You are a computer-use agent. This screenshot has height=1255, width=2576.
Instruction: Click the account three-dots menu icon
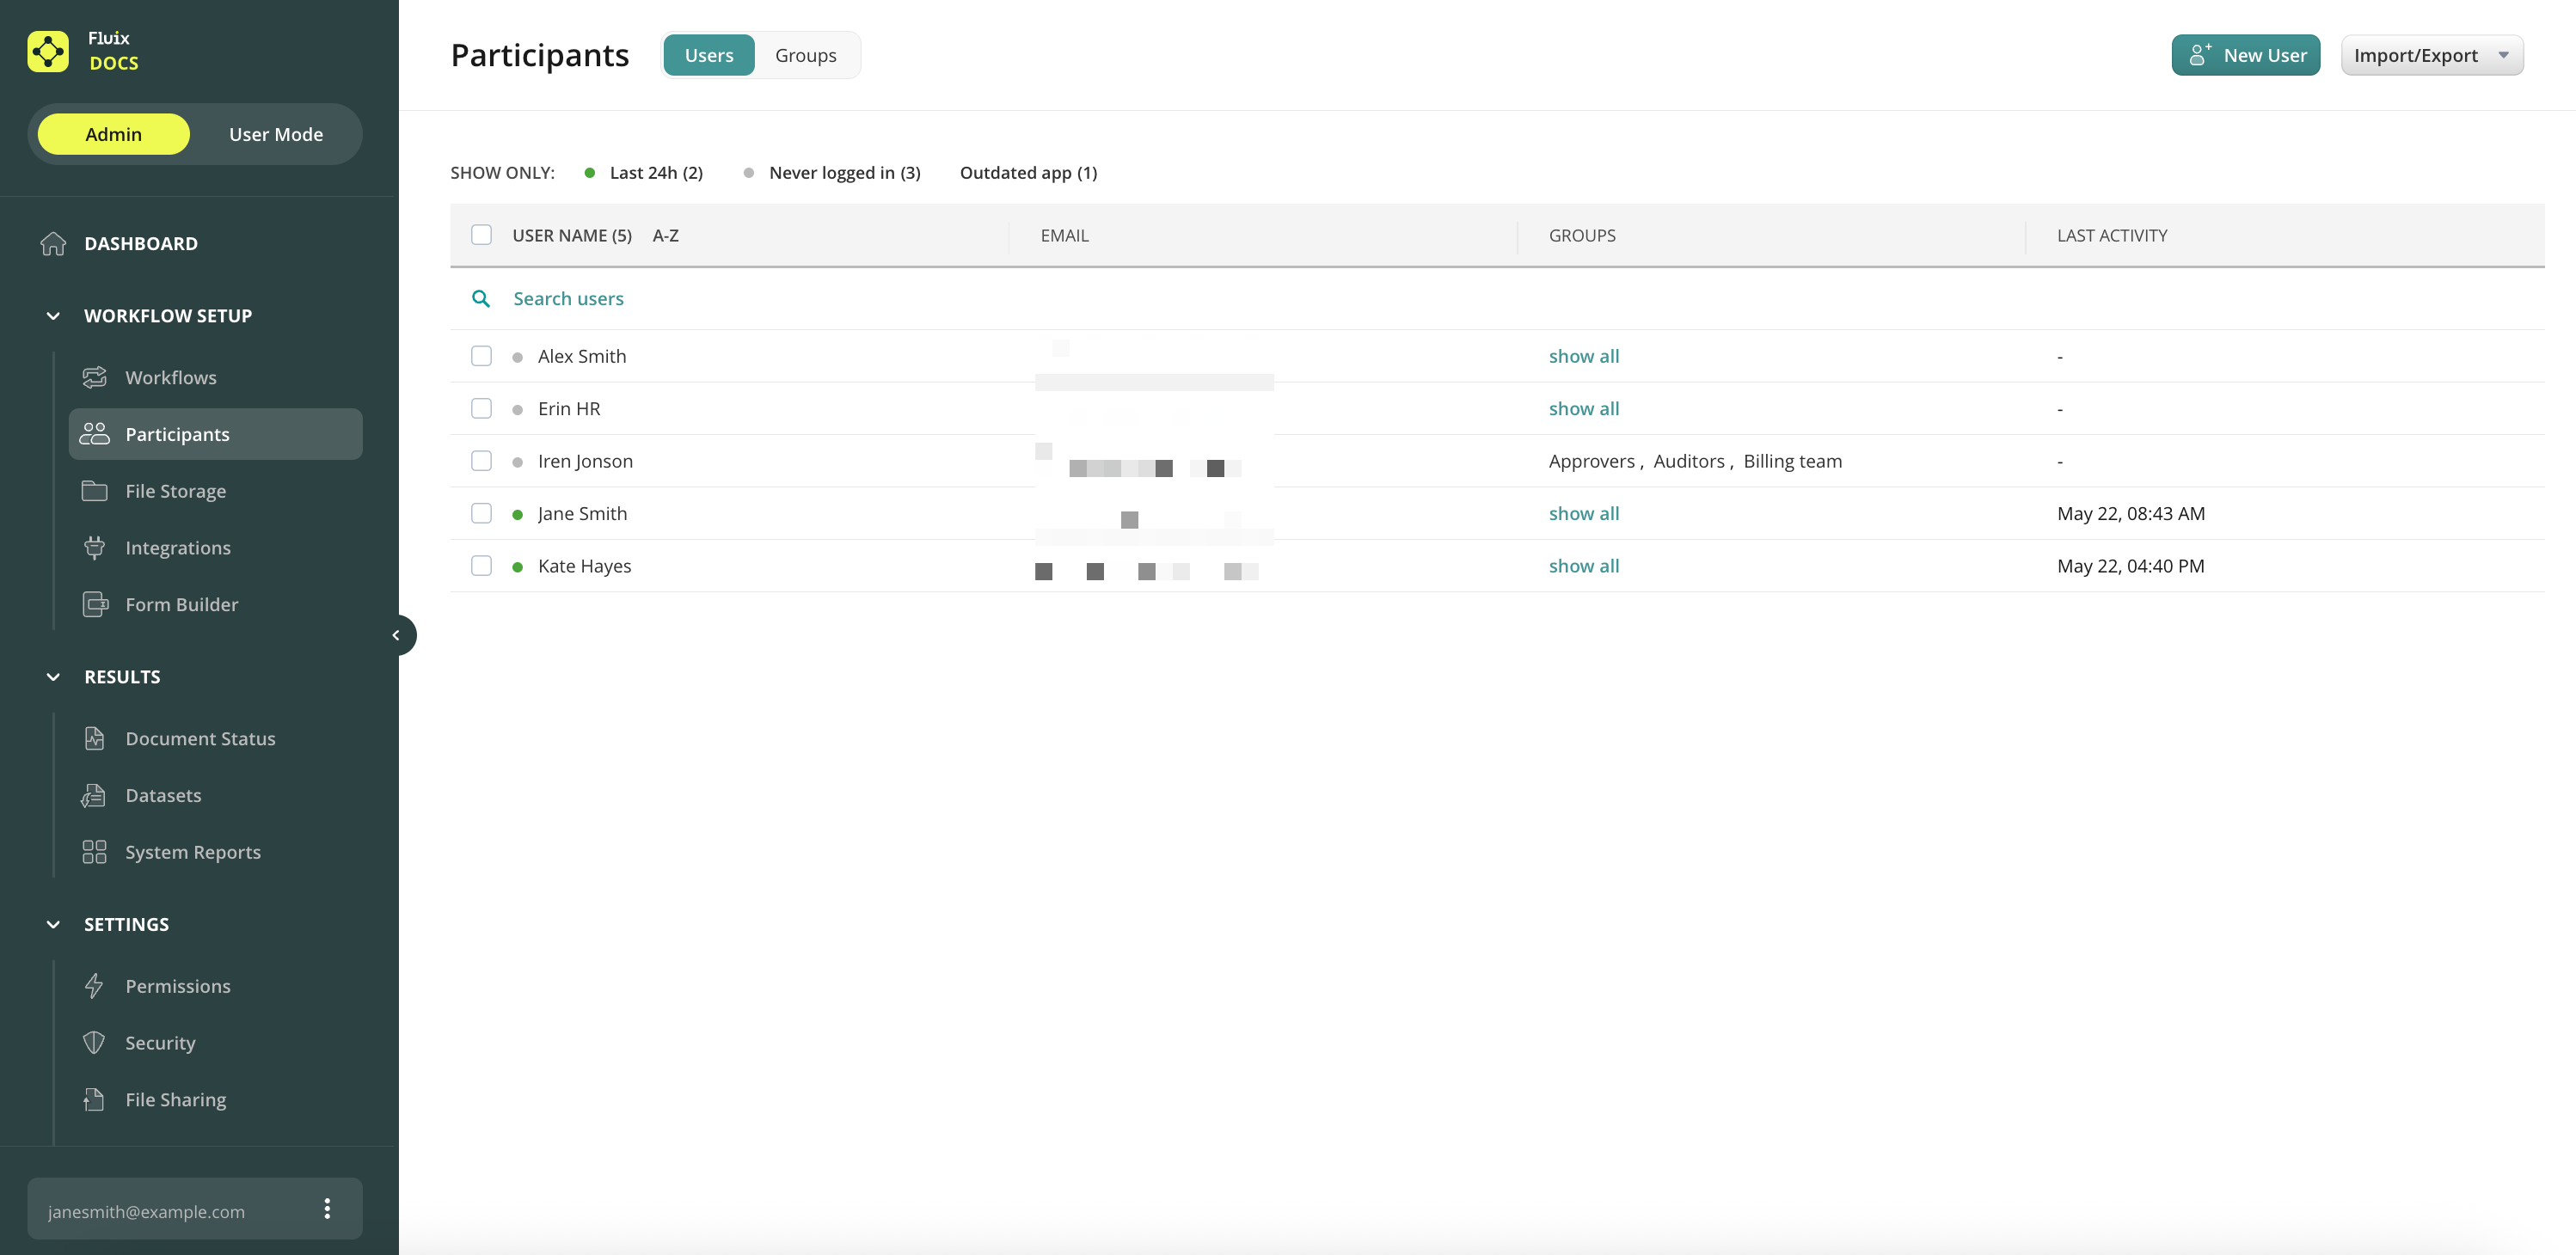tap(327, 1209)
